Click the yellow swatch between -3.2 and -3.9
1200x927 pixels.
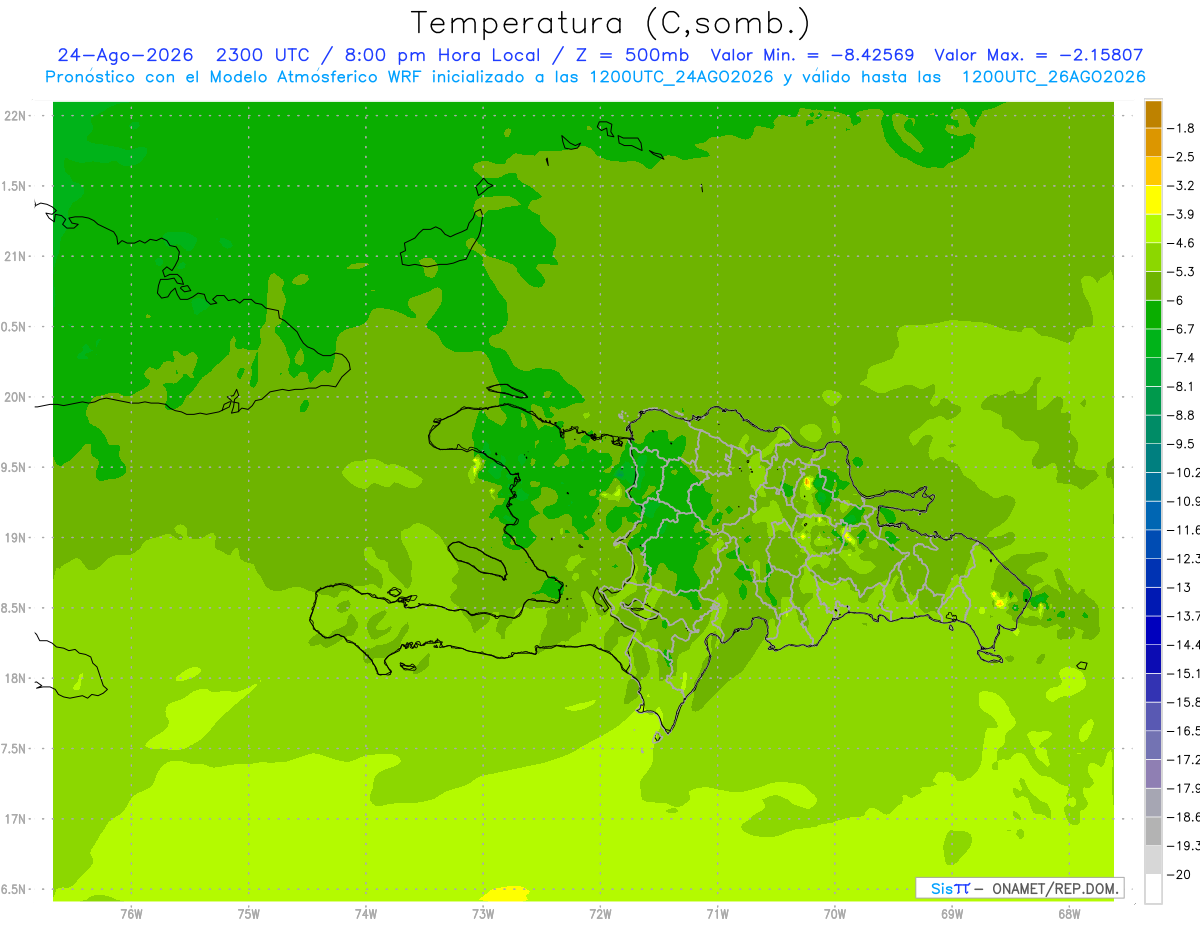point(1153,200)
